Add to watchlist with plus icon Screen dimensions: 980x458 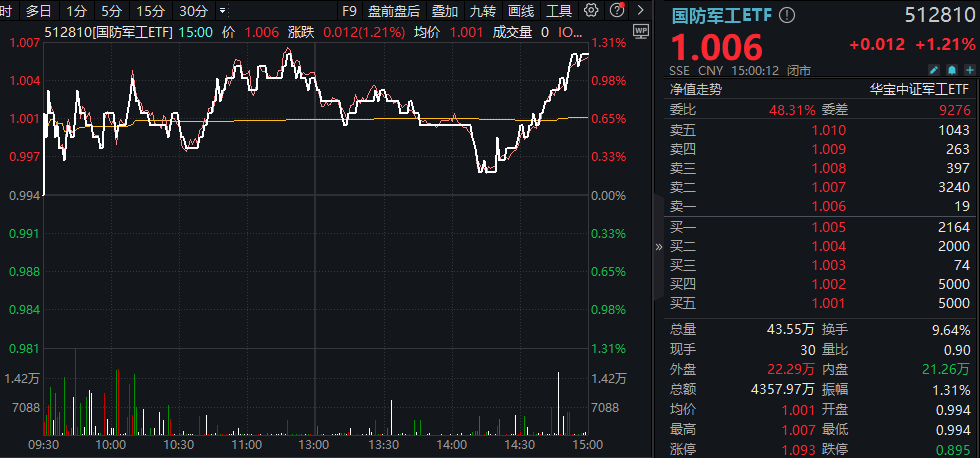point(968,70)
